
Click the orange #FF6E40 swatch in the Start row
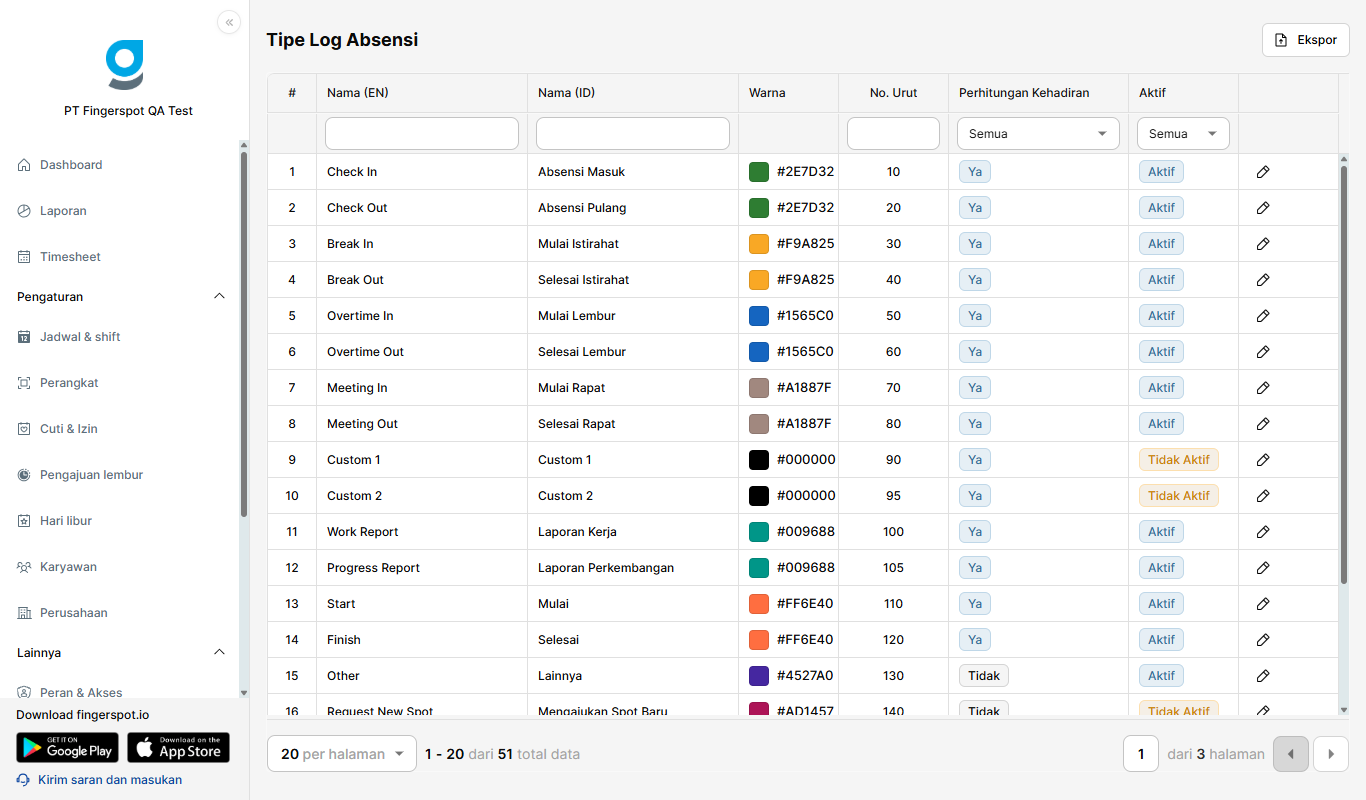click(x=759, y=604)
